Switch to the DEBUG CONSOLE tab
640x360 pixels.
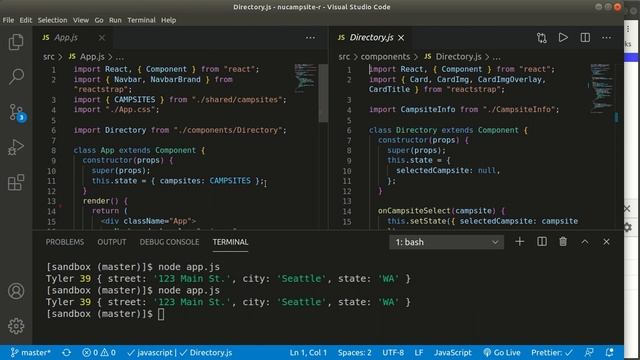(x=169, y=242)
